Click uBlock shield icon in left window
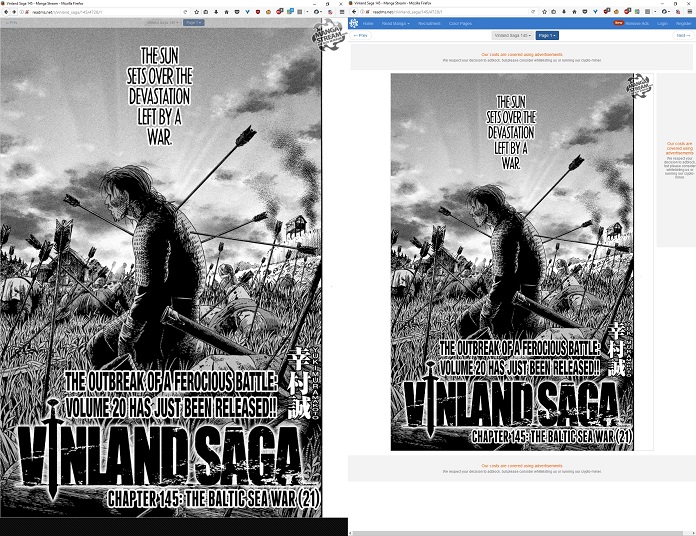 point(258,12)
